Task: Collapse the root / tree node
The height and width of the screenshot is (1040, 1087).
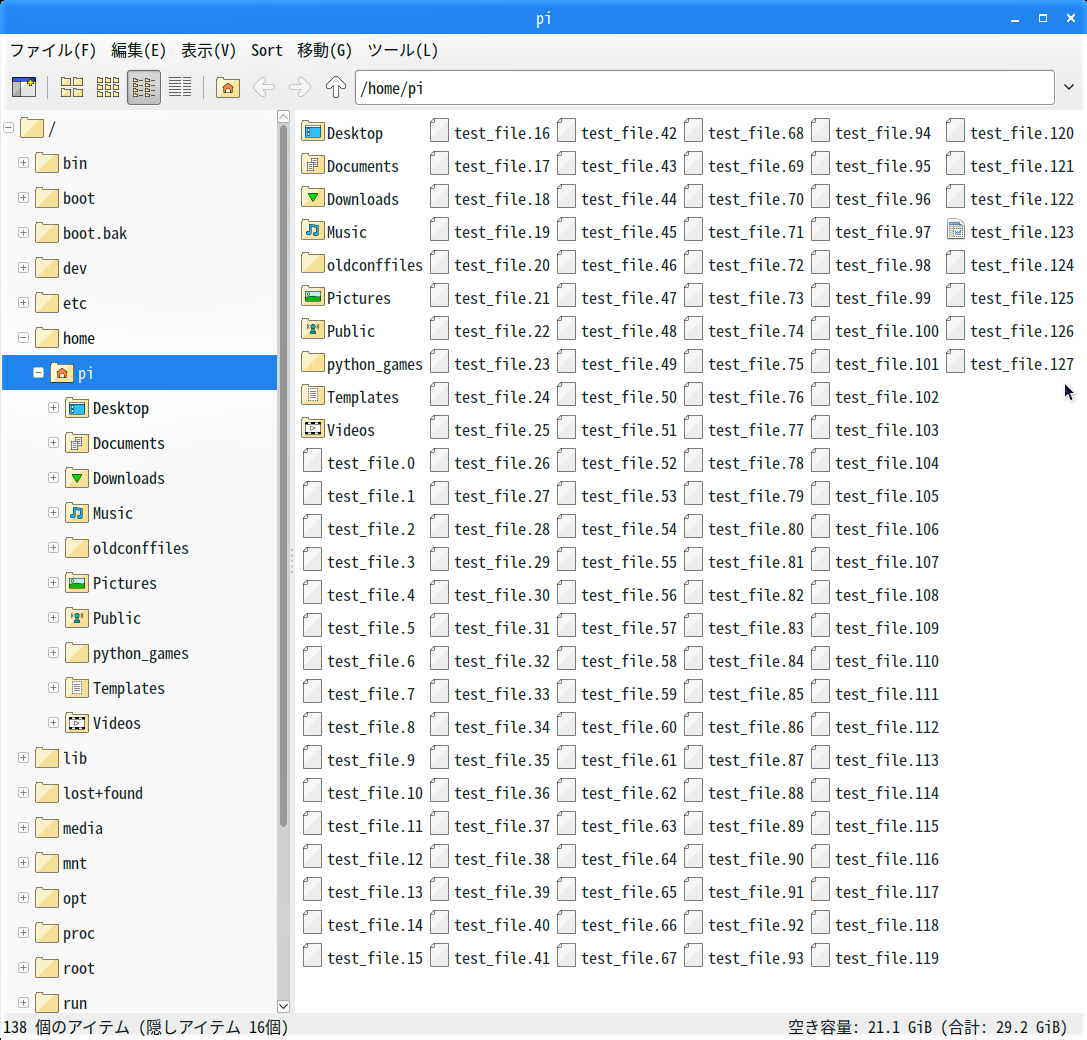Action: 9,128
